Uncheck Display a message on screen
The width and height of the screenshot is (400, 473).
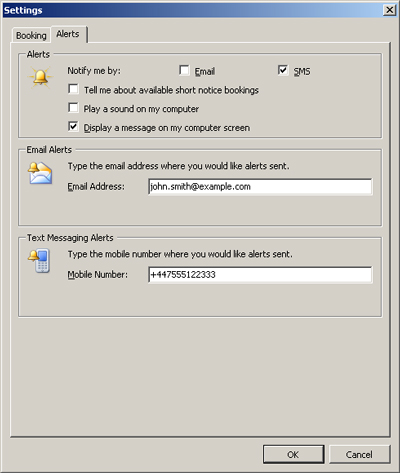[x=73, y=127]
